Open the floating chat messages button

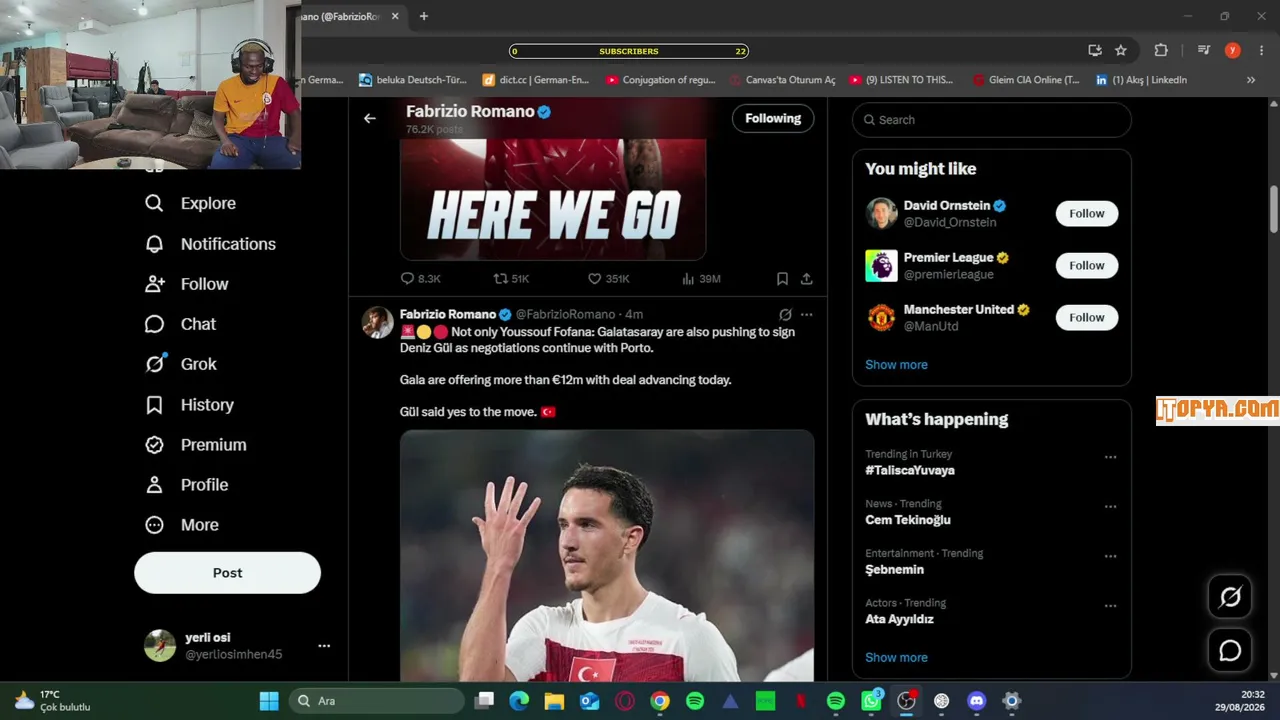pos(1230,651)
